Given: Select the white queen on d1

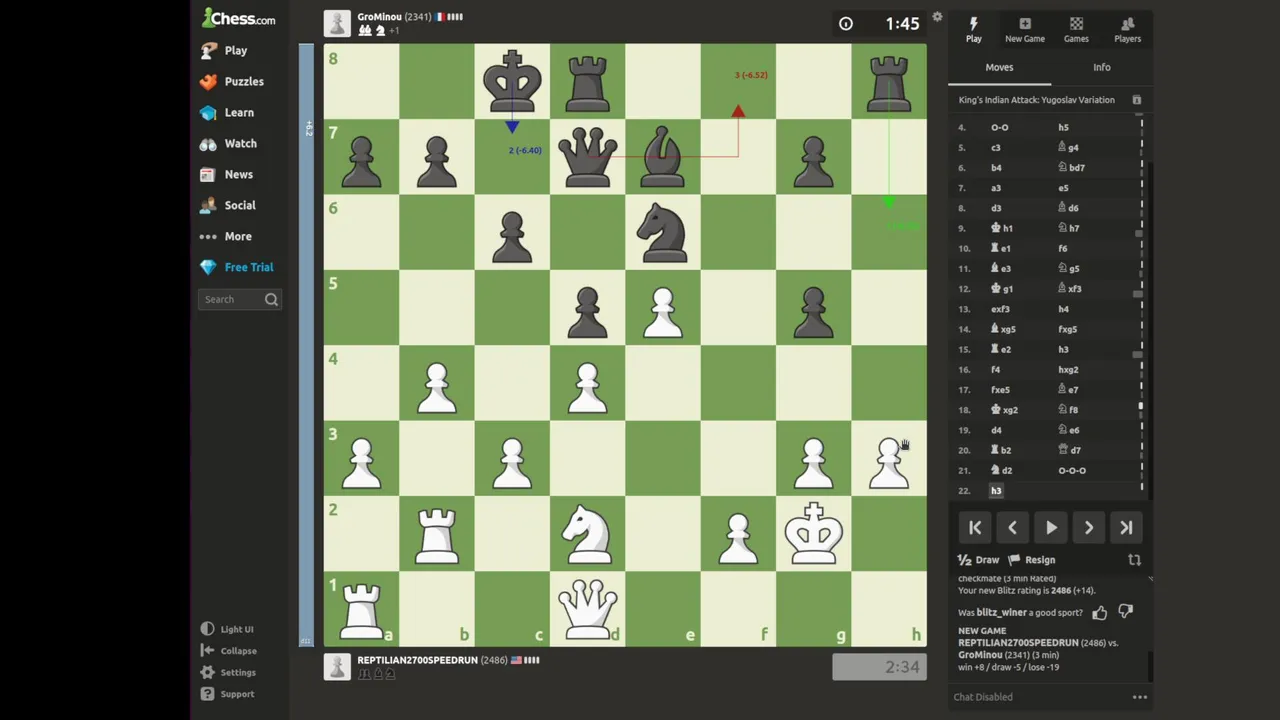Looking at the screenshot, I should (x=587, y=608).
